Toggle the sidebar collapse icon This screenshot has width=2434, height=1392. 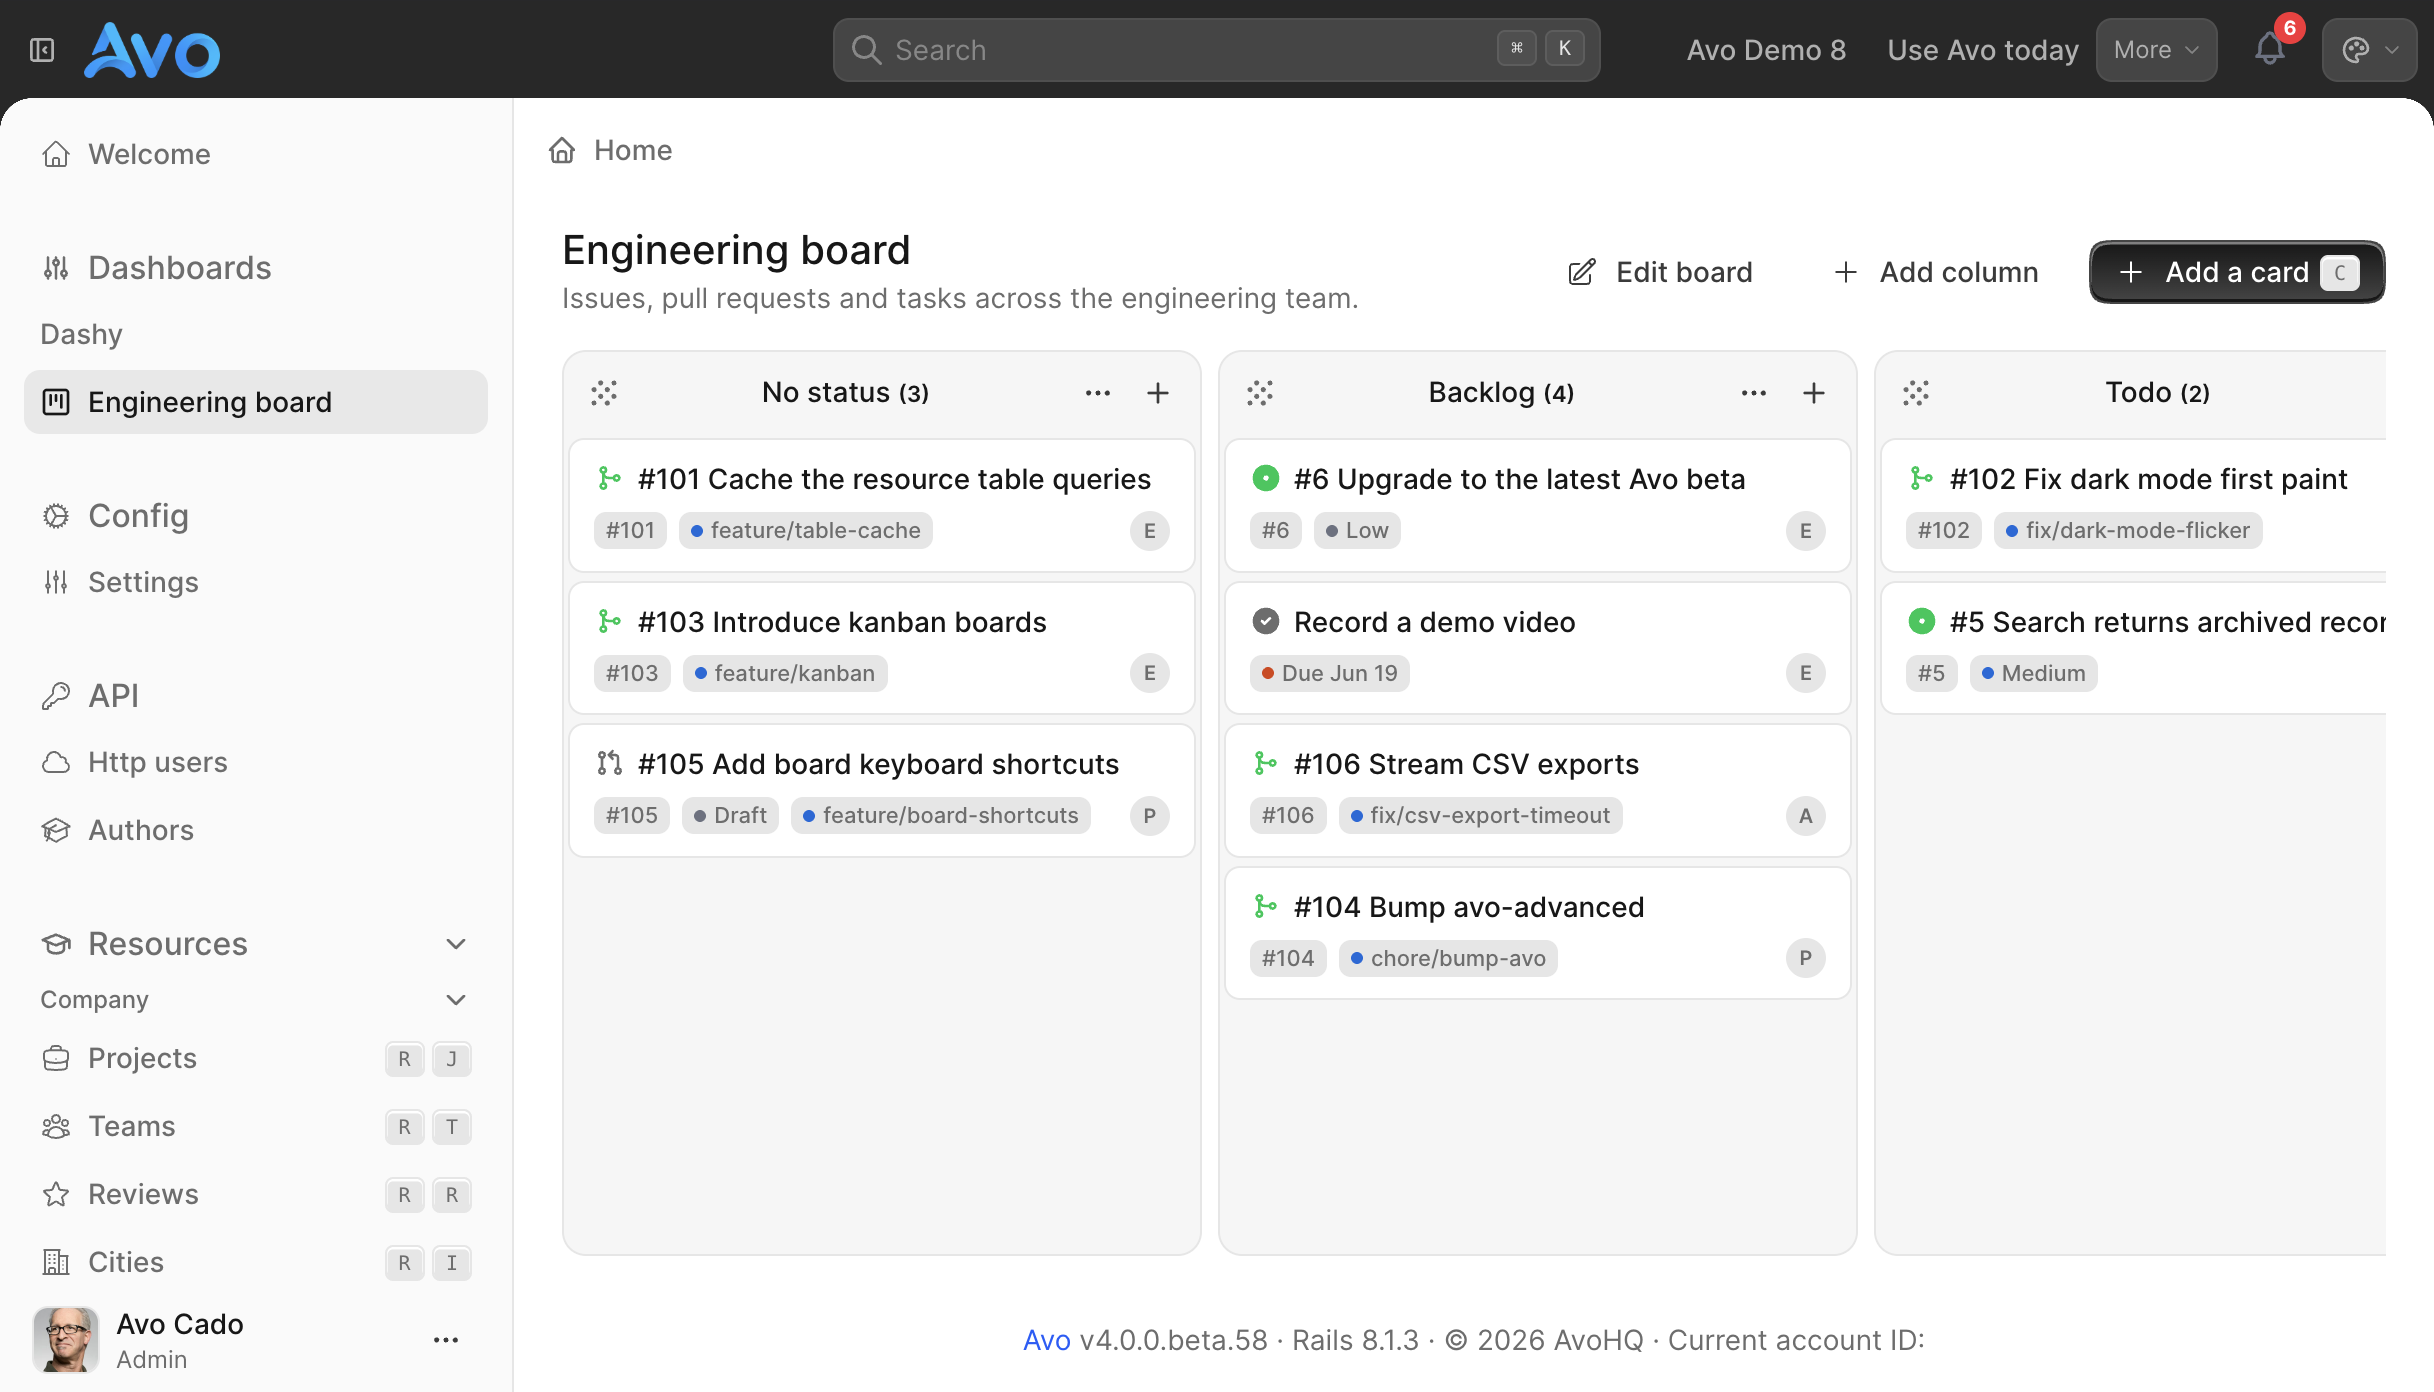point(42,50)
